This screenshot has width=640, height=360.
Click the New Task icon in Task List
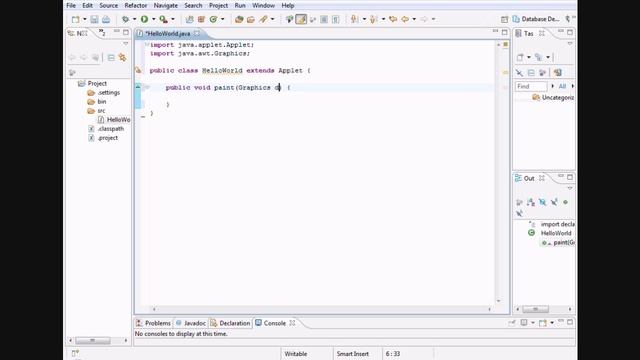coord(520,57)
